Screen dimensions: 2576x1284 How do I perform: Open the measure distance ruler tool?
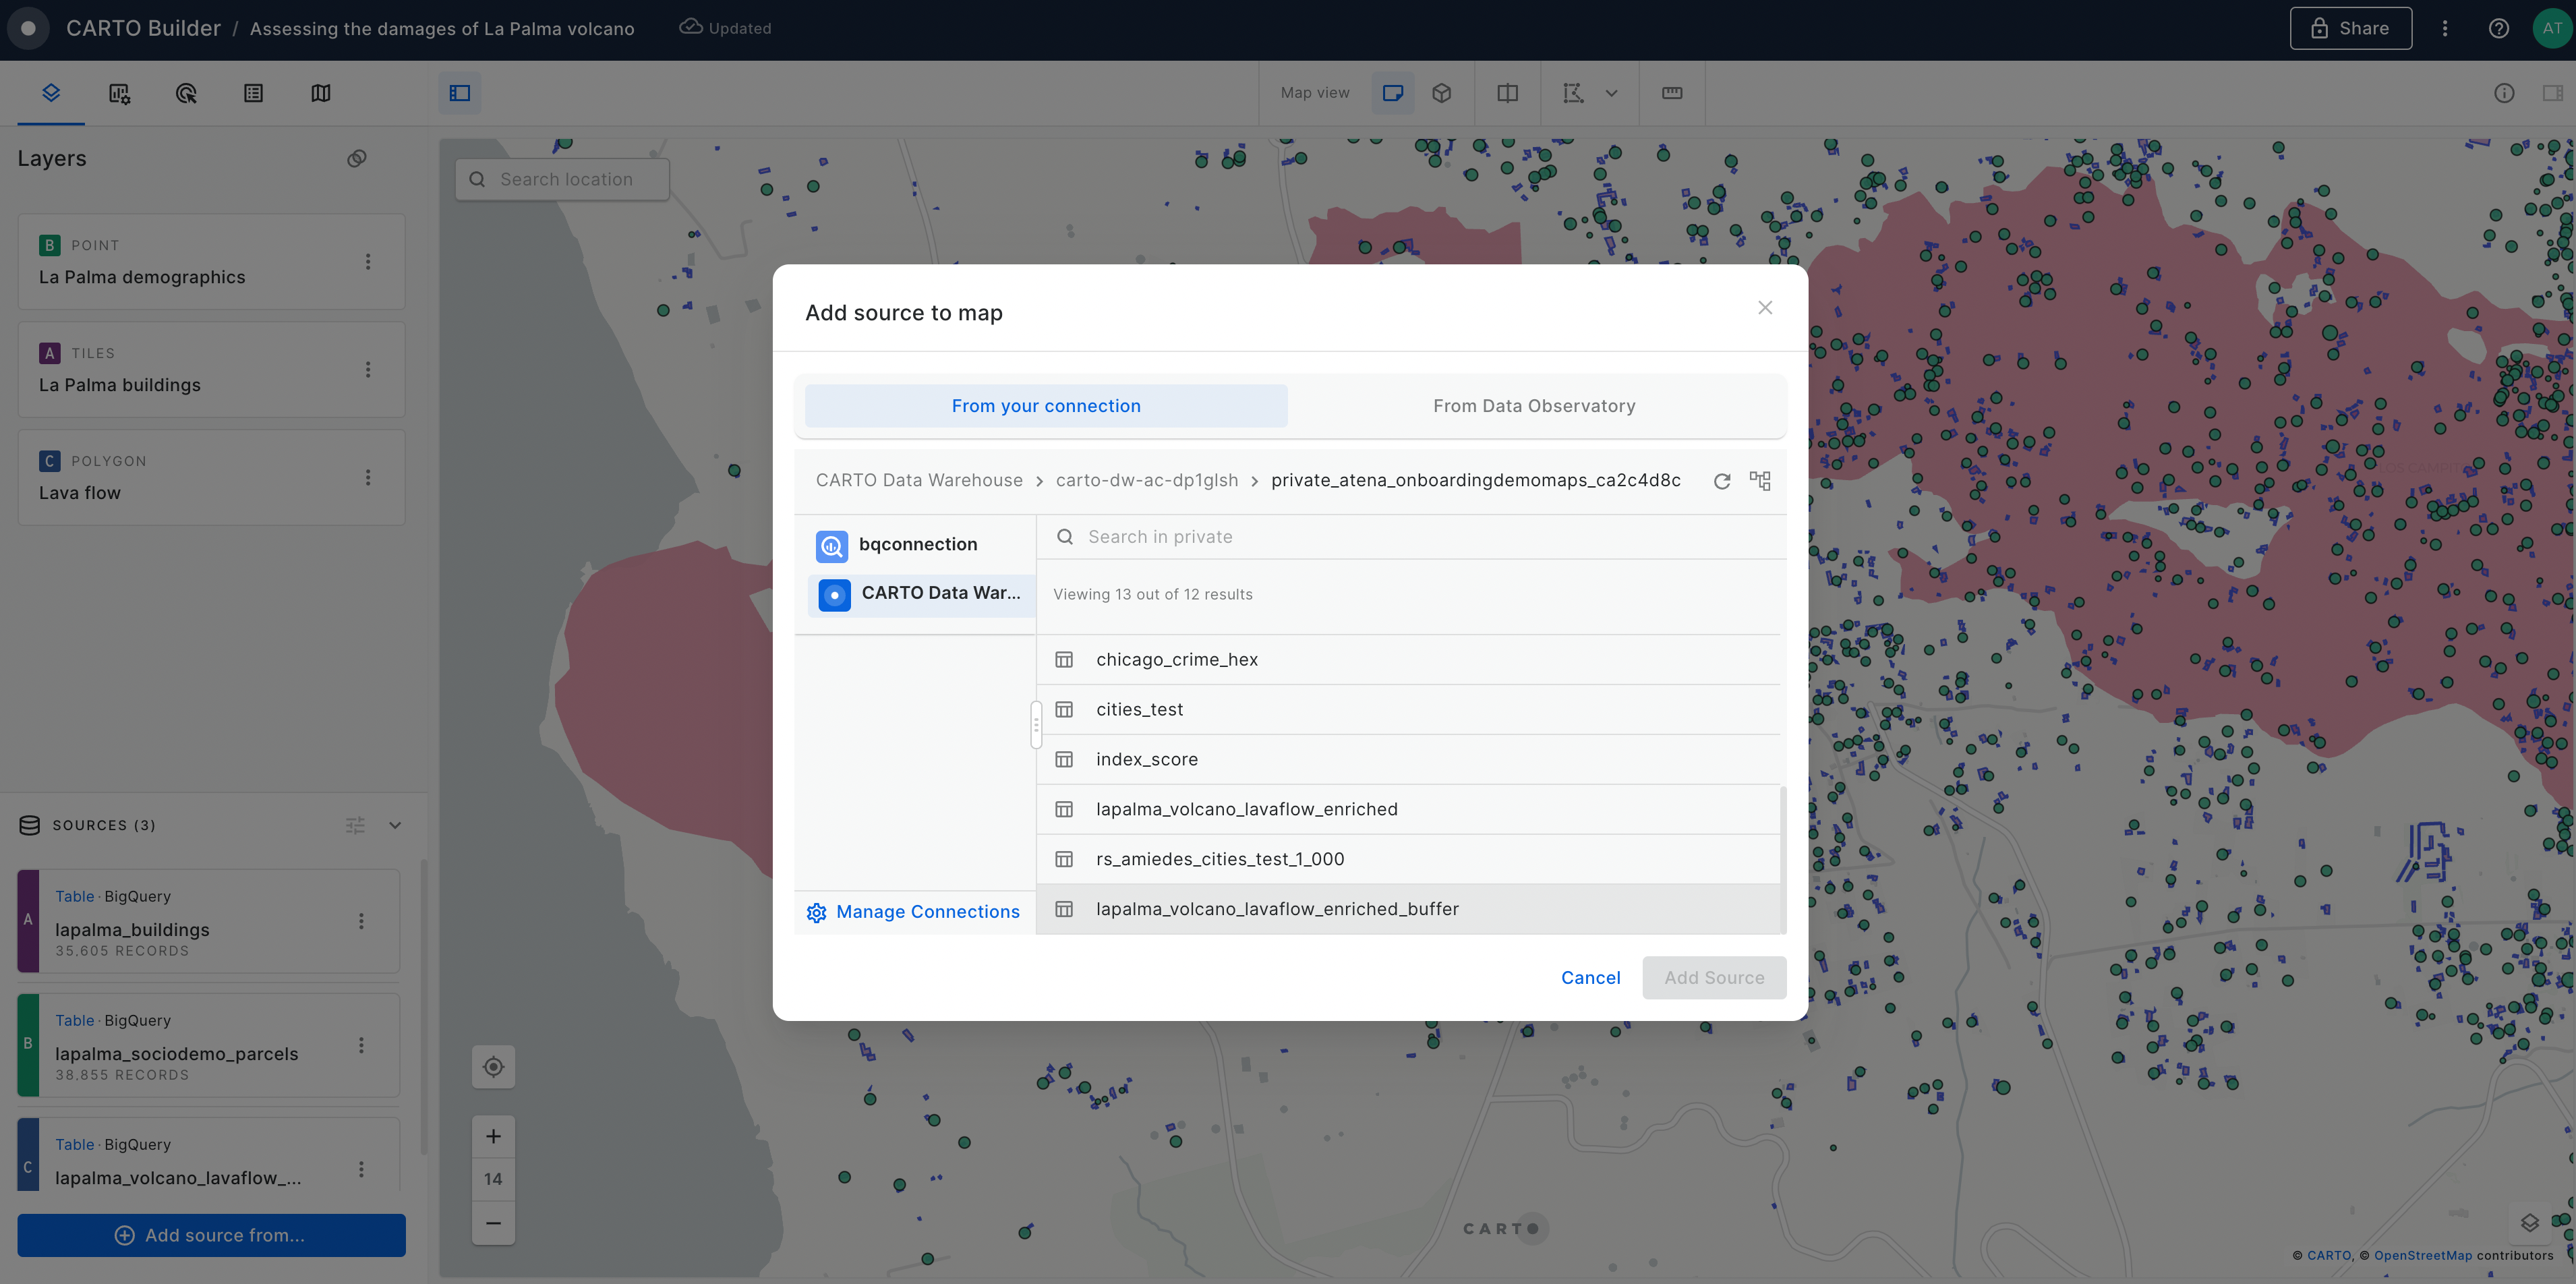coord(1672,93)
